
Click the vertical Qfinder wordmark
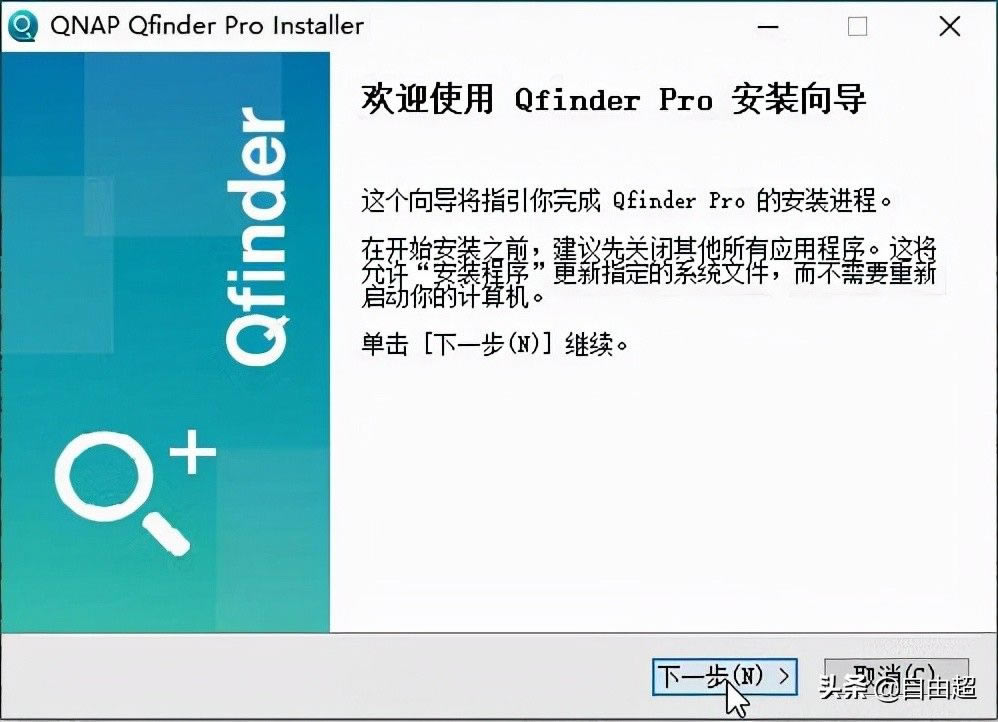pos(256,236)
